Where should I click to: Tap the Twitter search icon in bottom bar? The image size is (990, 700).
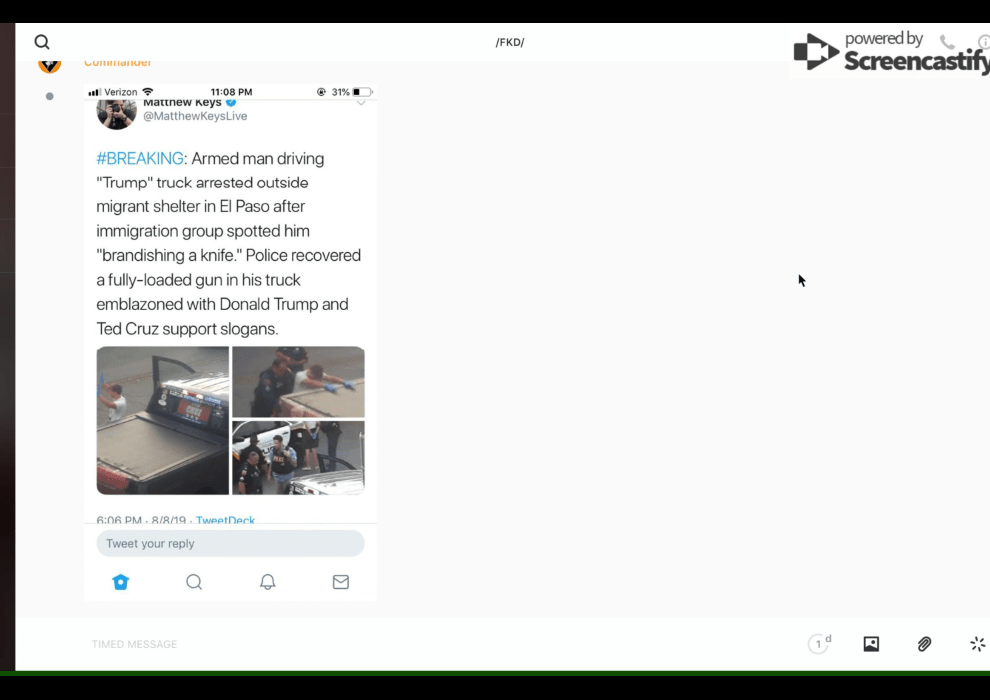[194, 582]
